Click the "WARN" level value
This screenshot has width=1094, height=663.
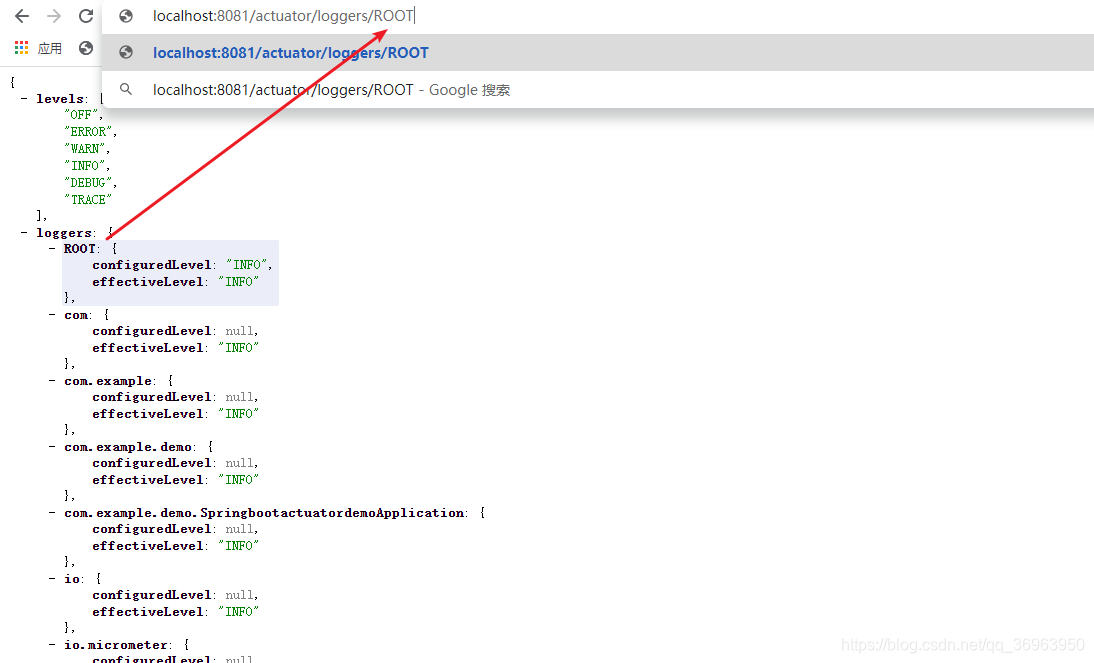click(x=84, y=148)
